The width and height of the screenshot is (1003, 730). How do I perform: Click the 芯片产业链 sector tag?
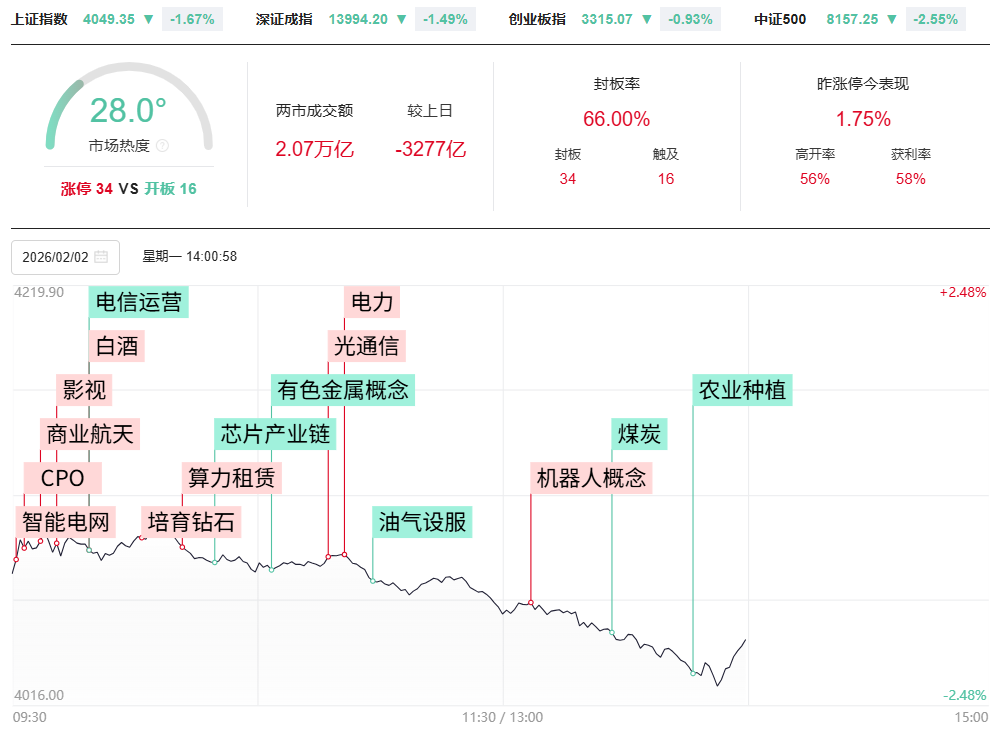[x=275, y=434]
